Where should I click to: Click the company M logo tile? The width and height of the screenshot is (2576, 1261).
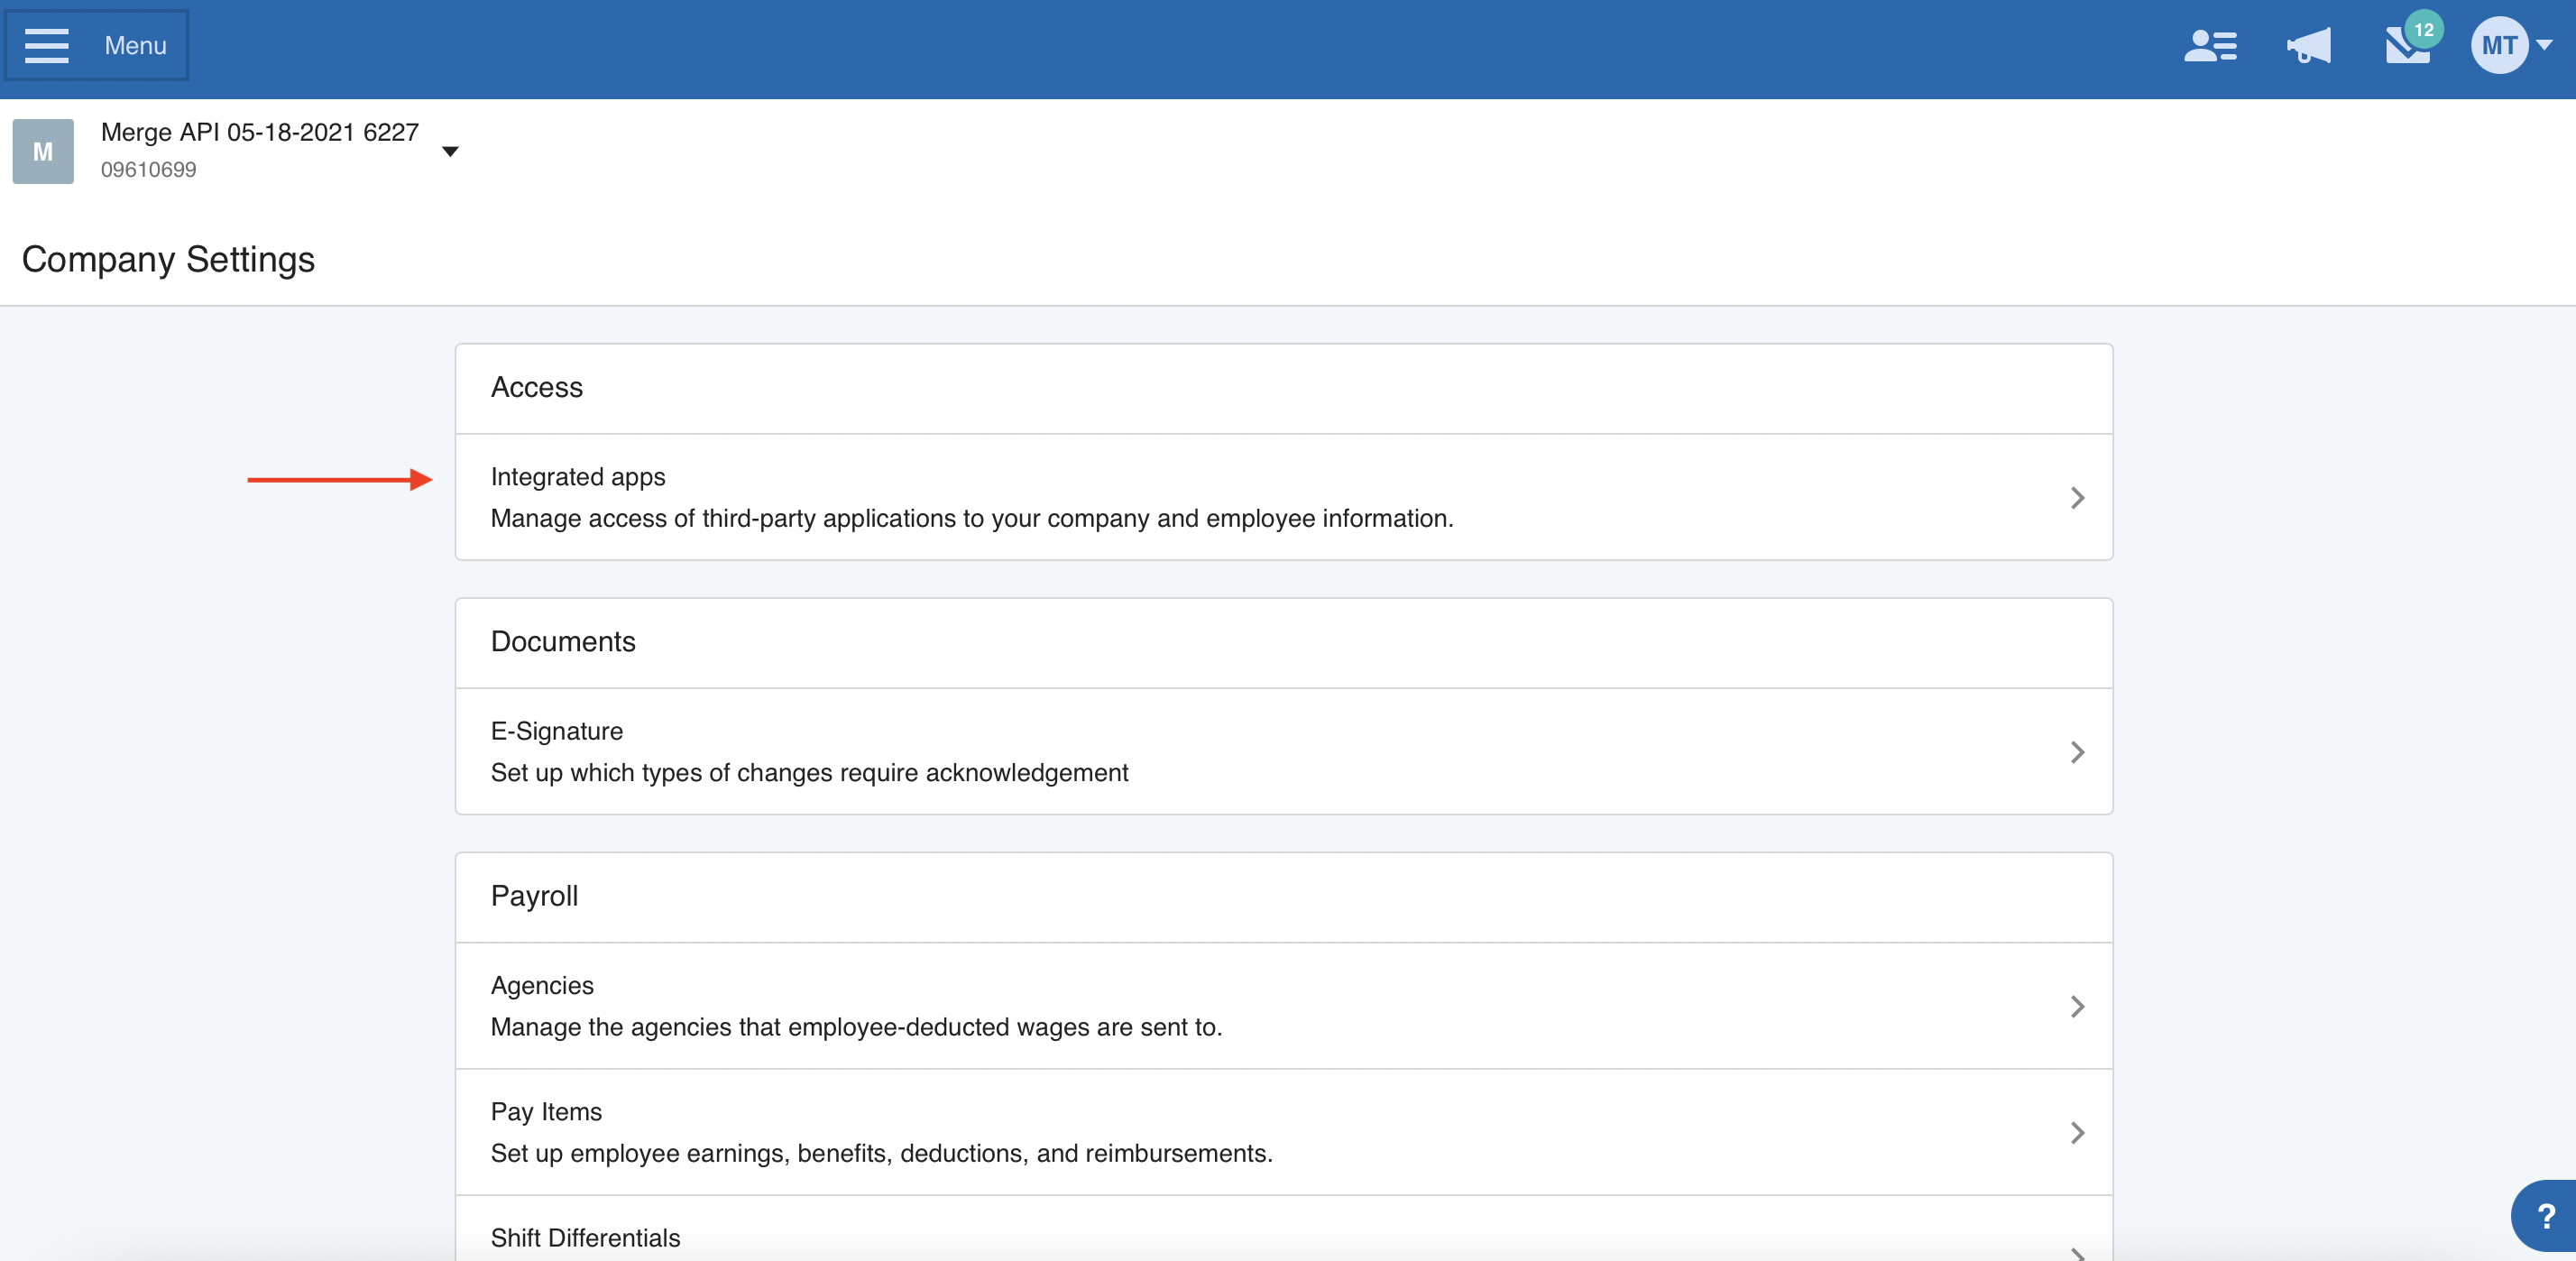43,151
